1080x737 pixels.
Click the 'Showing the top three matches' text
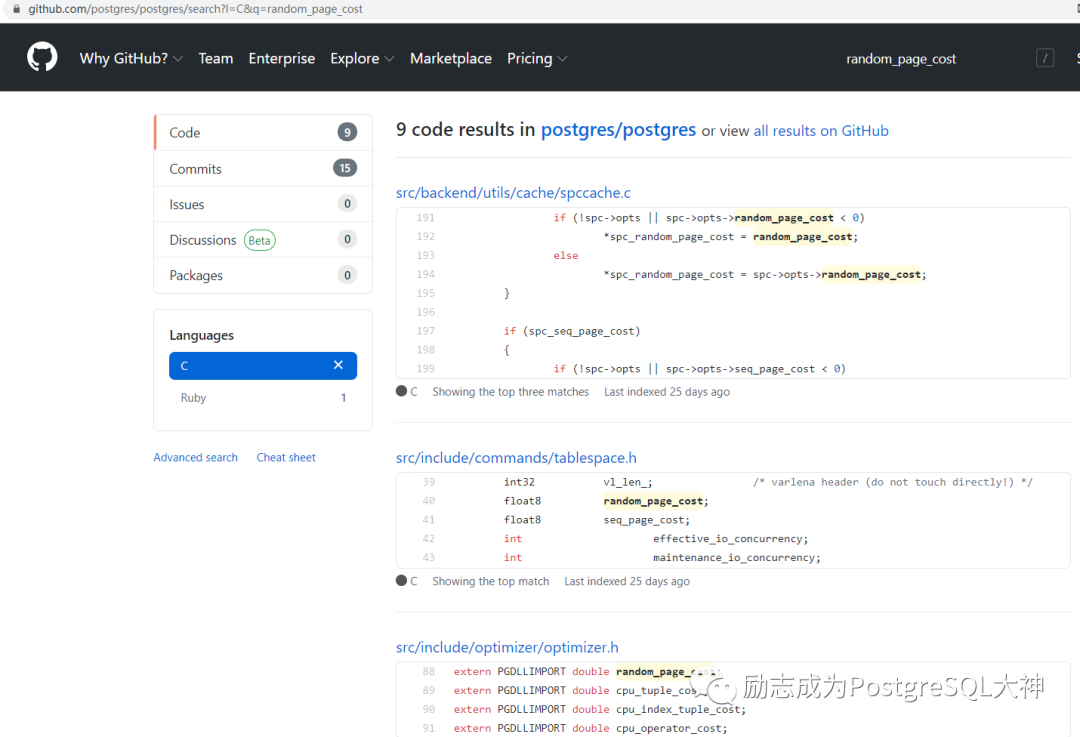pos(510,391)
